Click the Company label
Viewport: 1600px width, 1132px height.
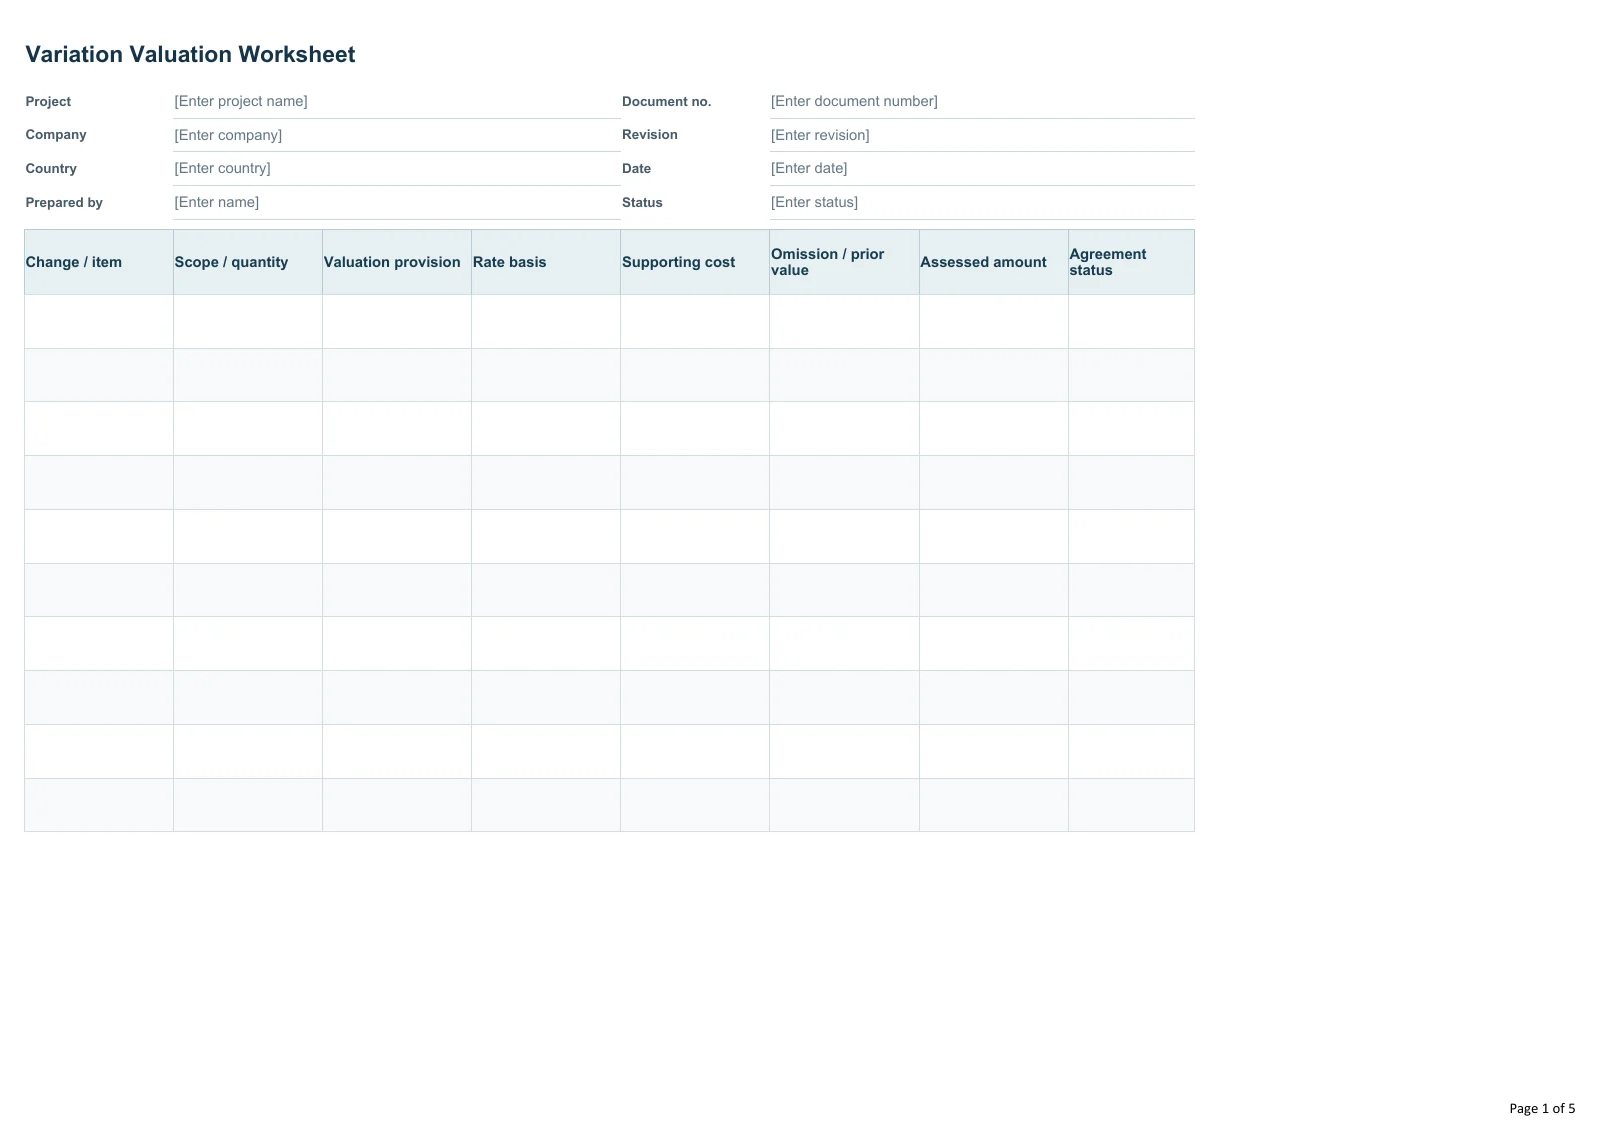[x=56, y=134]
